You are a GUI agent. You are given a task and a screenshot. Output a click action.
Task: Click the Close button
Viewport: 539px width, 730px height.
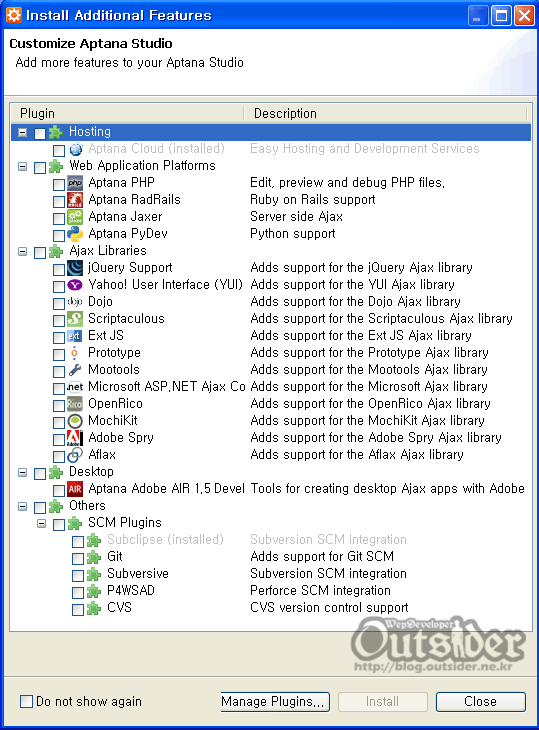coord(481,702)
